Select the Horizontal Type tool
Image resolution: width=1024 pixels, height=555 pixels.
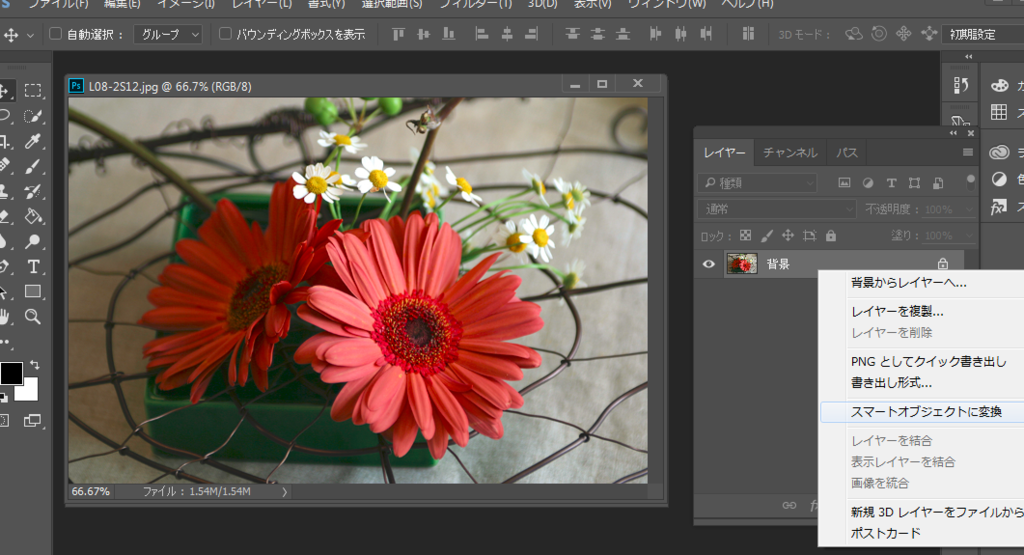(33, 266)
